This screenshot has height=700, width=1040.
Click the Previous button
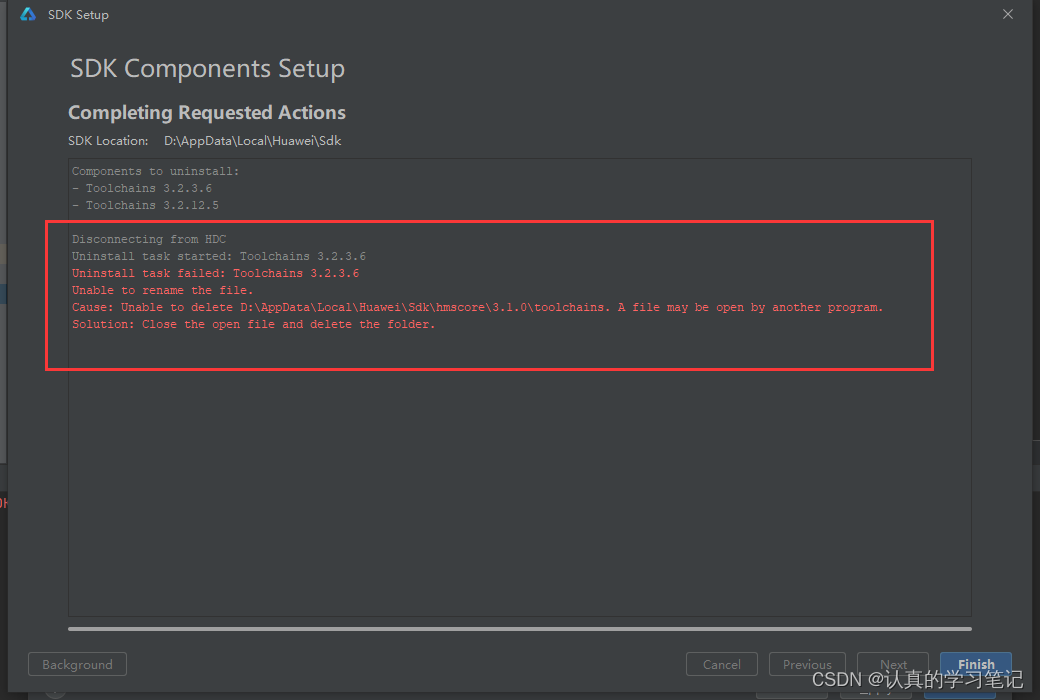click(807, 664)
